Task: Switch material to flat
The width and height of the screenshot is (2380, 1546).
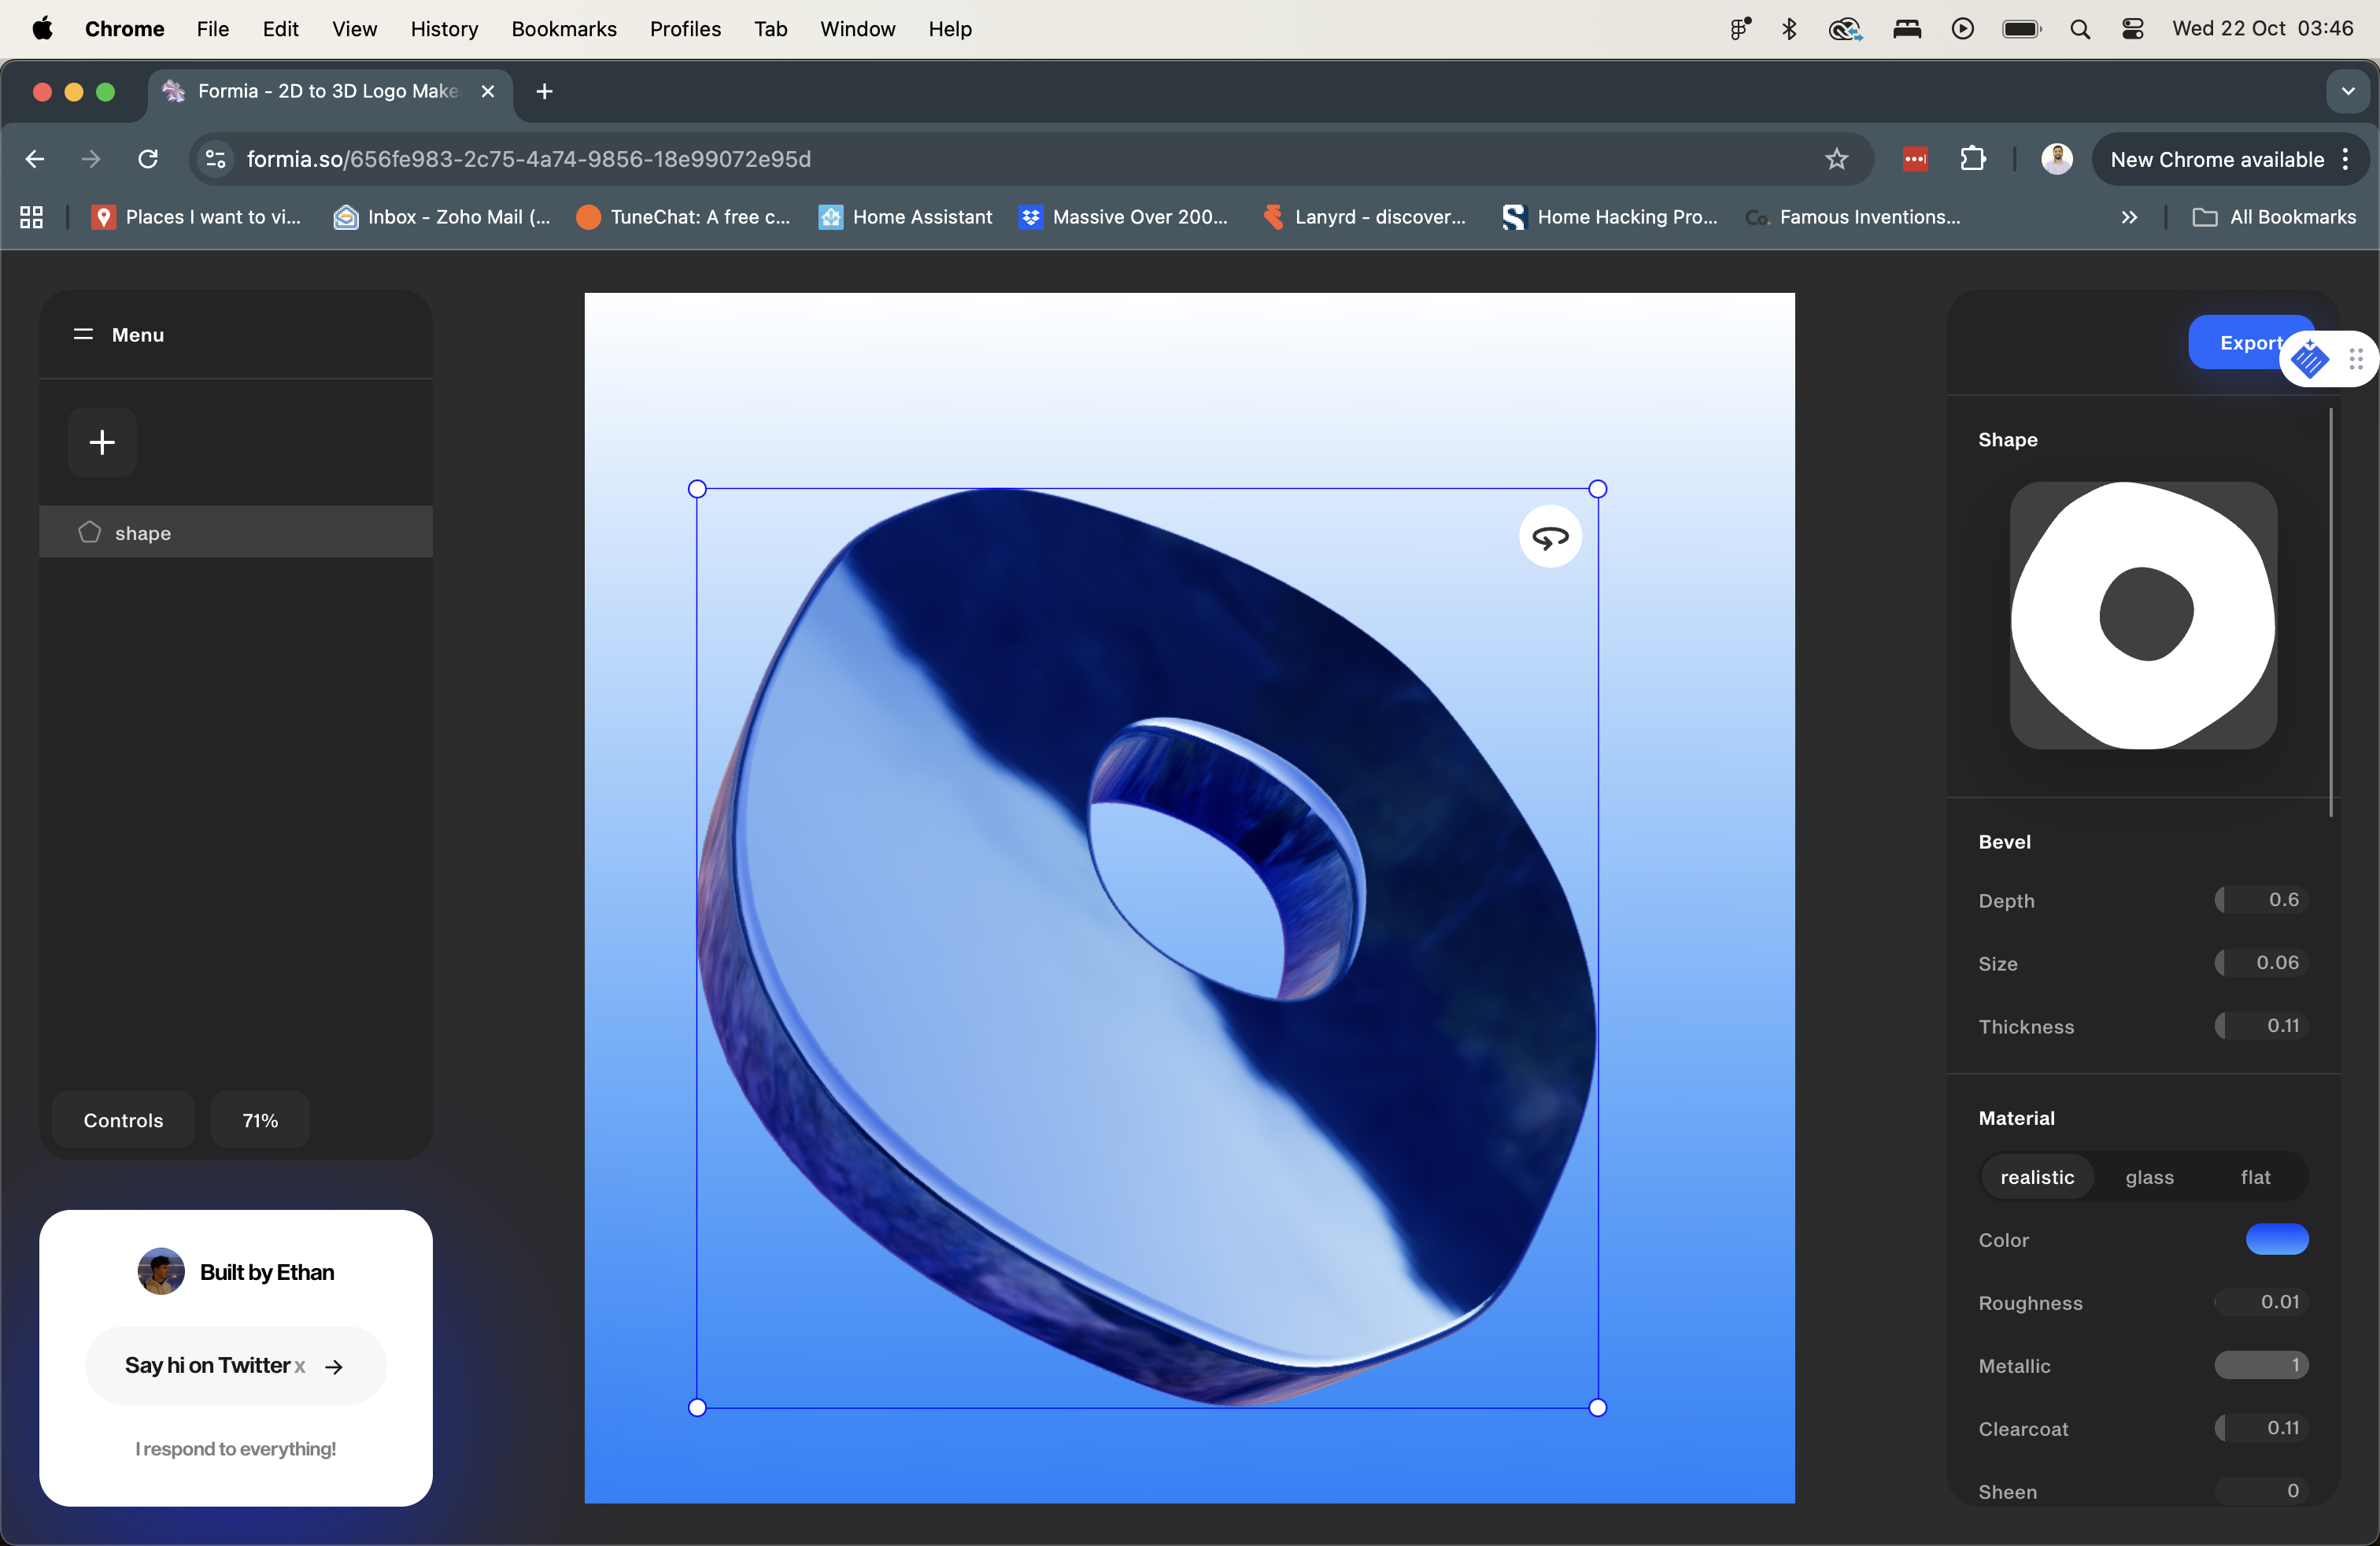Action: click(2256, 1176)
